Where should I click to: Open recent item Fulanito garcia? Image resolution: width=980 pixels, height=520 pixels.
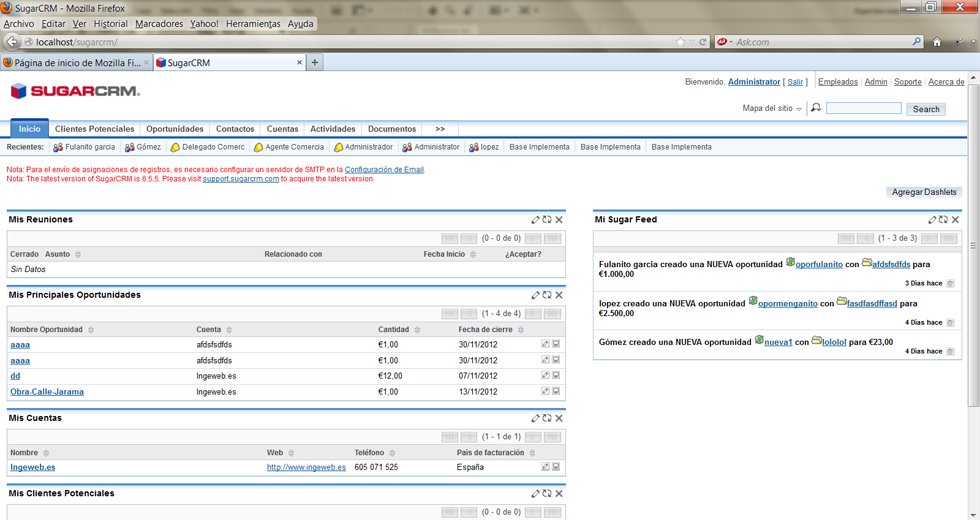84,147
